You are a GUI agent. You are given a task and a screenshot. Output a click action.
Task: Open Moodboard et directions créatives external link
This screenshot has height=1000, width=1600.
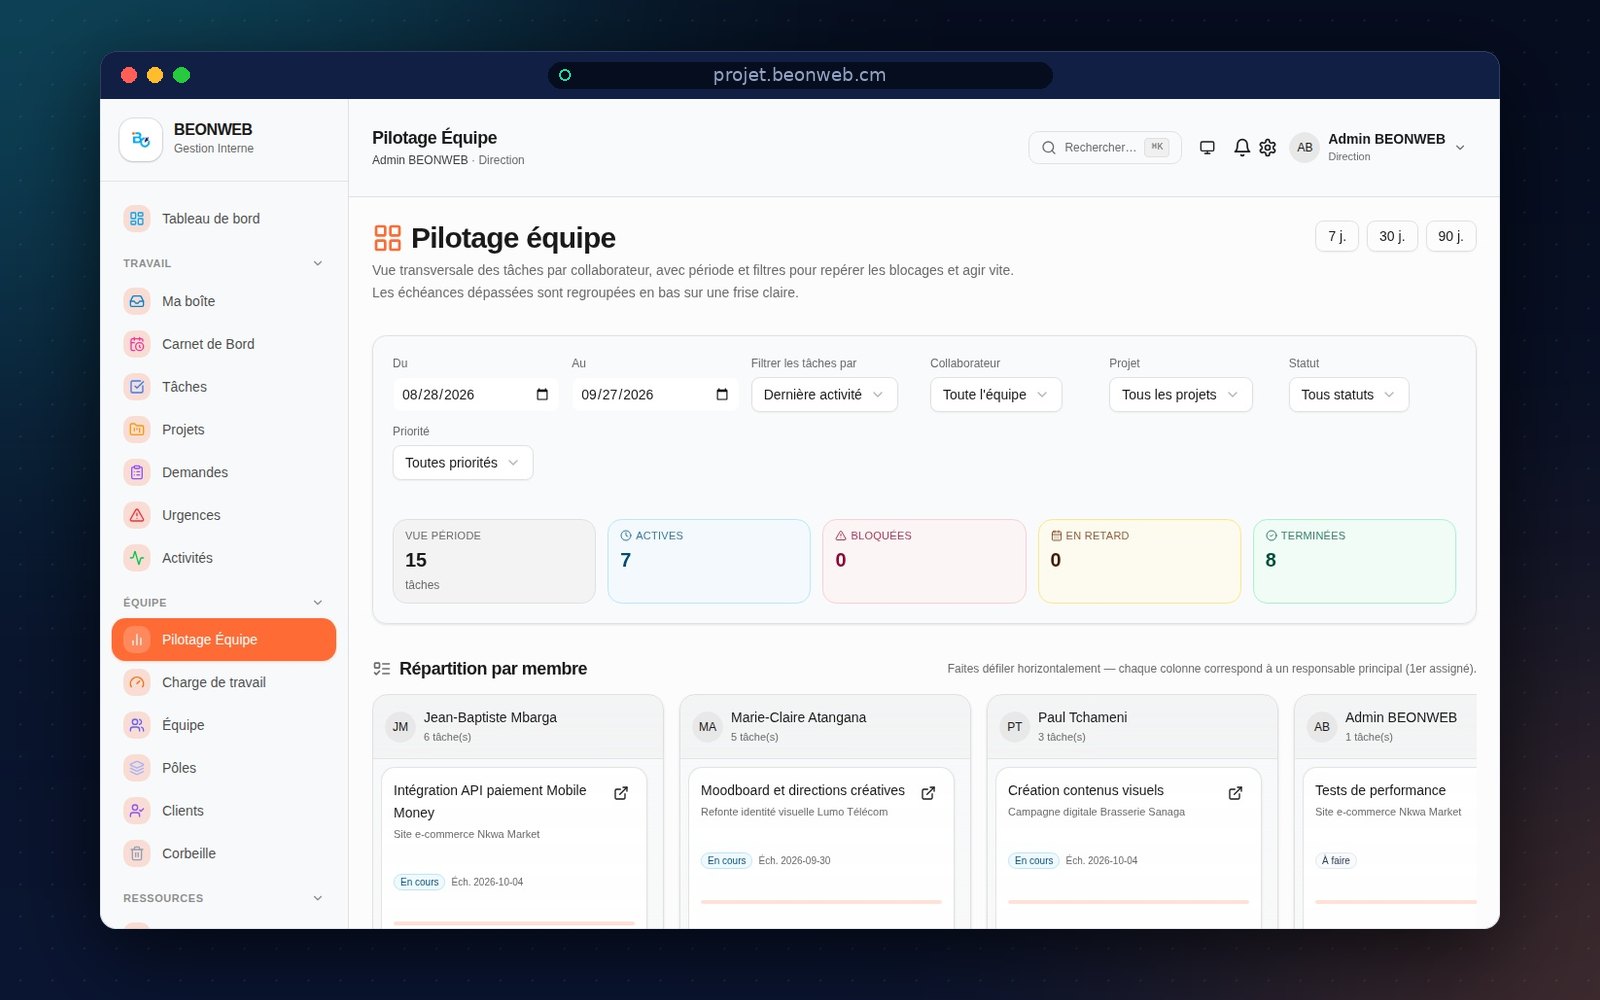coord(928,793)
